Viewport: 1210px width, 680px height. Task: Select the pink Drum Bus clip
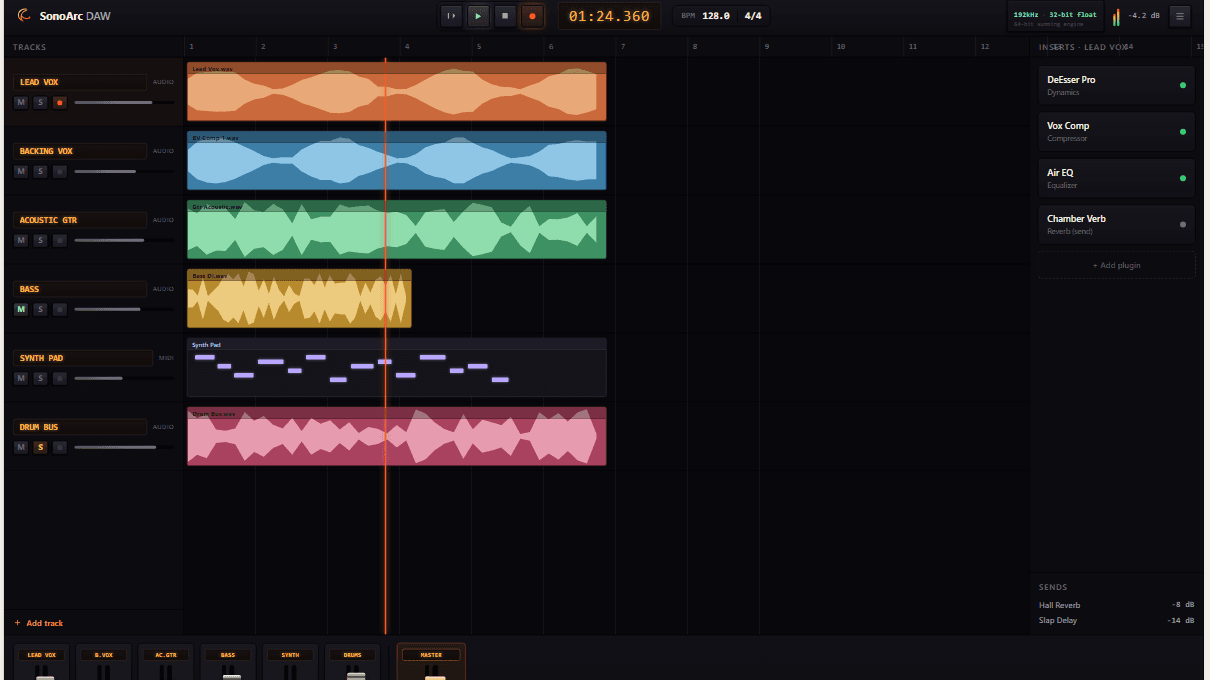pyautogui.click(x=396, y=436)
